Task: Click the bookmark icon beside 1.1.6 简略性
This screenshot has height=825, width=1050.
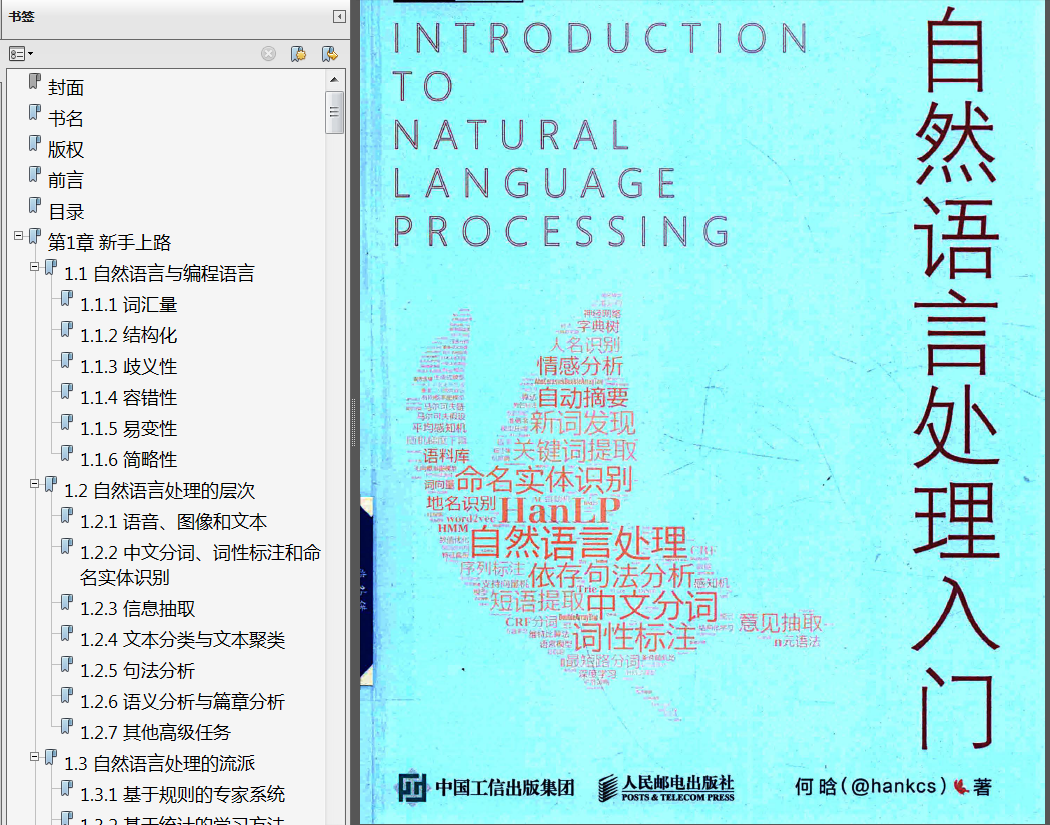Action: coord(67,453)
